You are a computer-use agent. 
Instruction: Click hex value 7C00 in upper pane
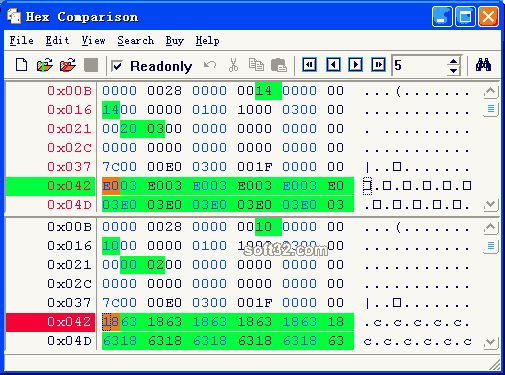point(120,167)
